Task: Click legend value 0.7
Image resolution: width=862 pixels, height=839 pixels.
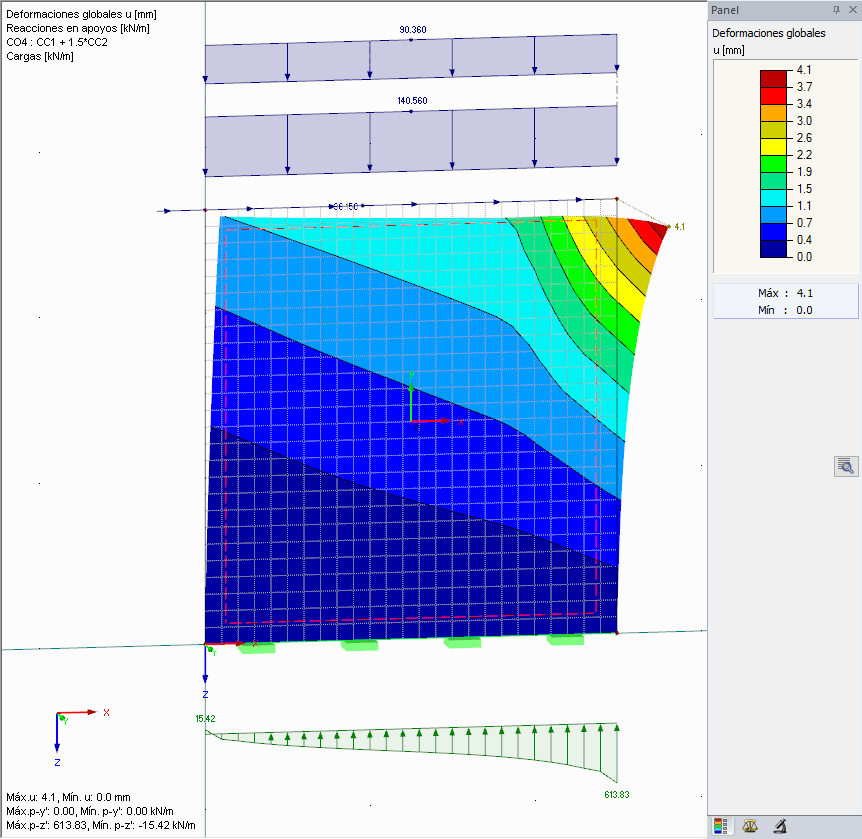Action: click(x=804, y=223)
